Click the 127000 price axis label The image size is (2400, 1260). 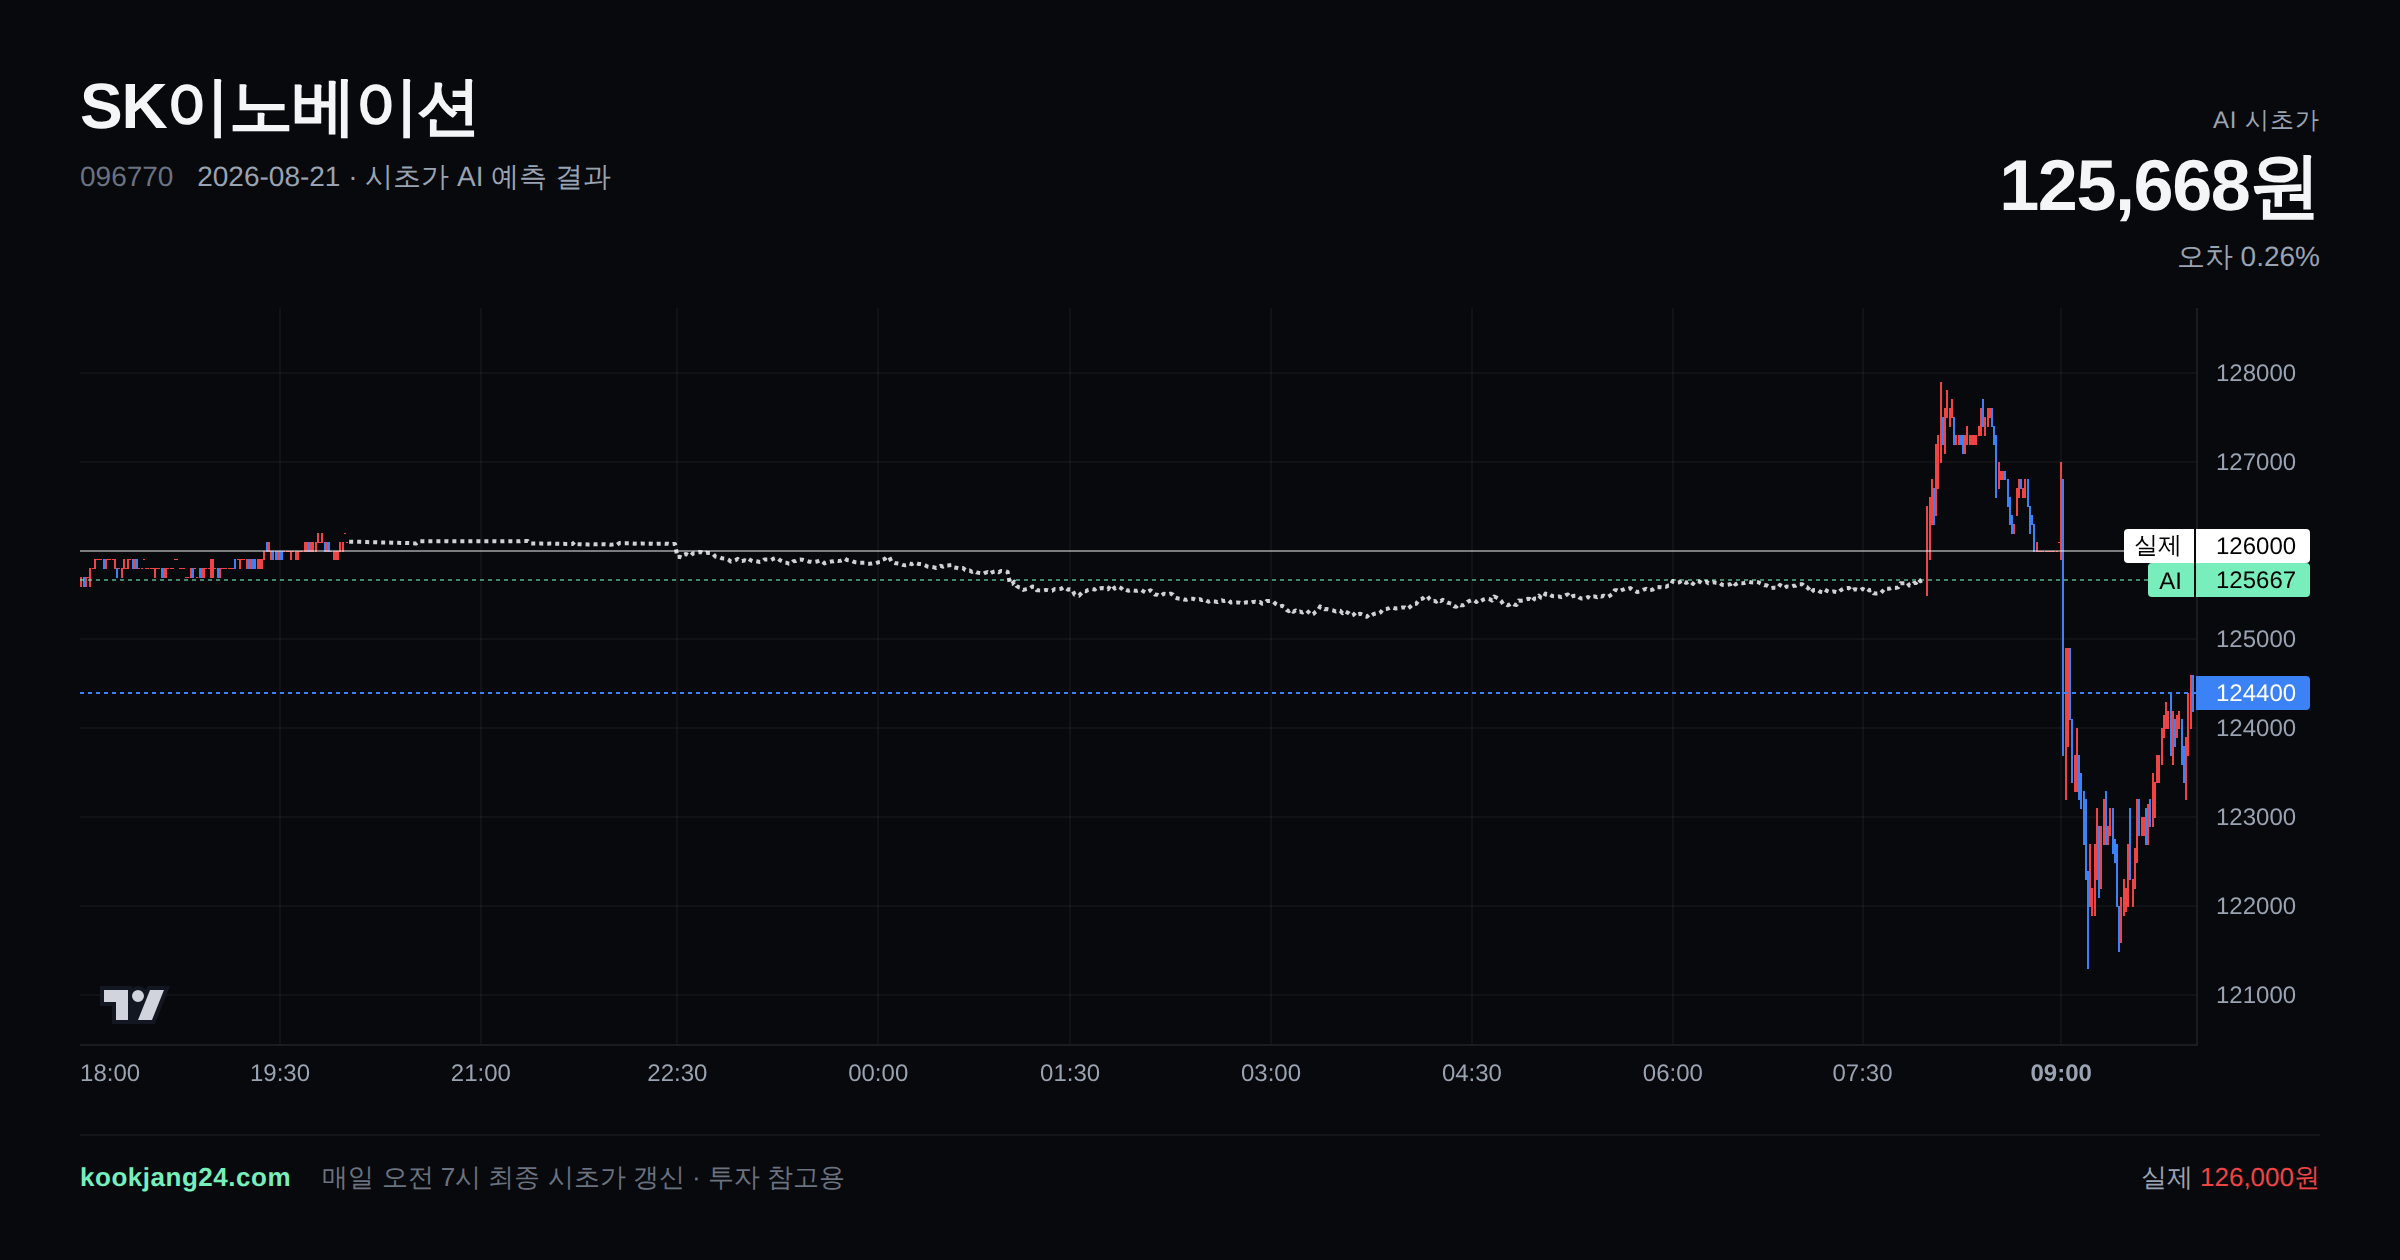pyautogui.click(x=2255, y=462)
